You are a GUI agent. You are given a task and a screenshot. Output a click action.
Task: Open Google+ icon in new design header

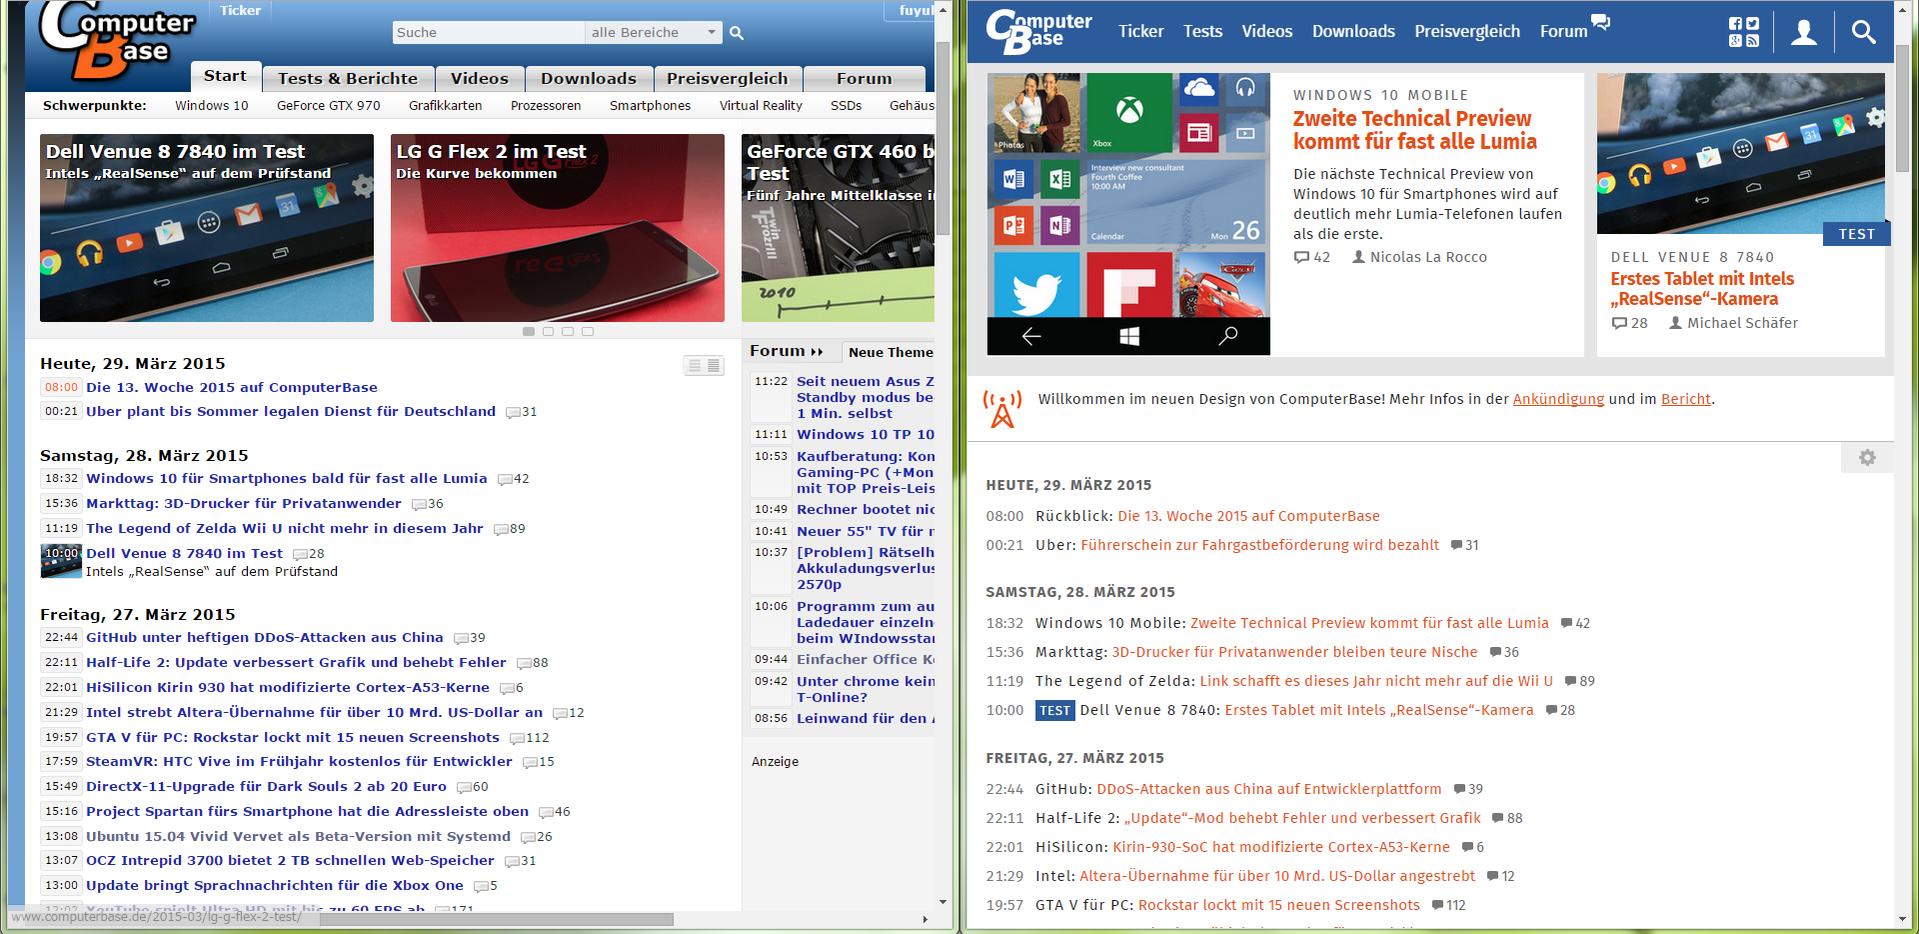pos(1736,40)
